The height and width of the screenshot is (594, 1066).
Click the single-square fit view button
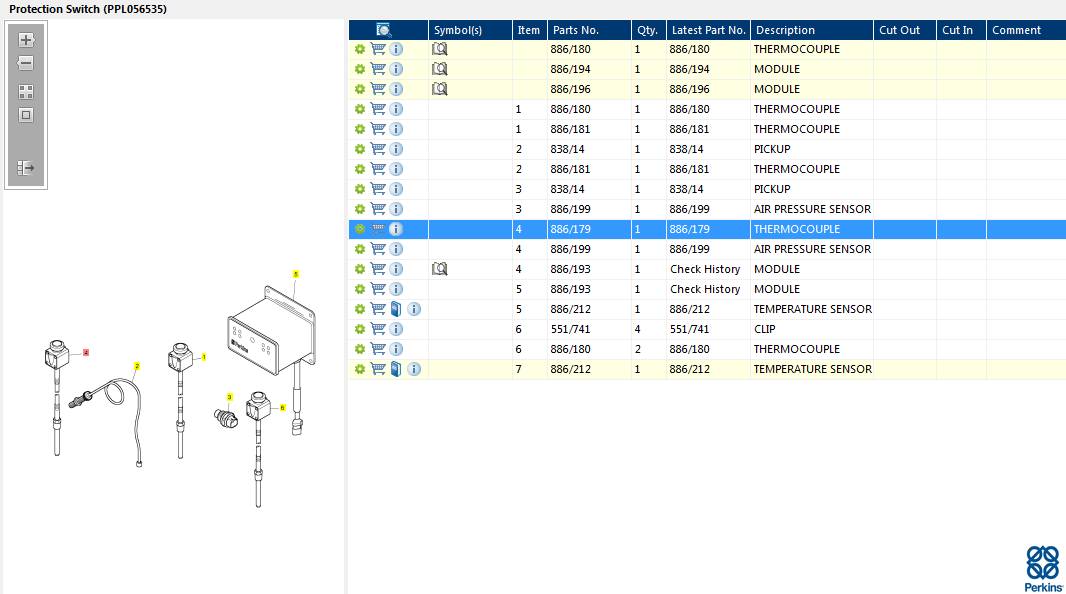point(26,115)
